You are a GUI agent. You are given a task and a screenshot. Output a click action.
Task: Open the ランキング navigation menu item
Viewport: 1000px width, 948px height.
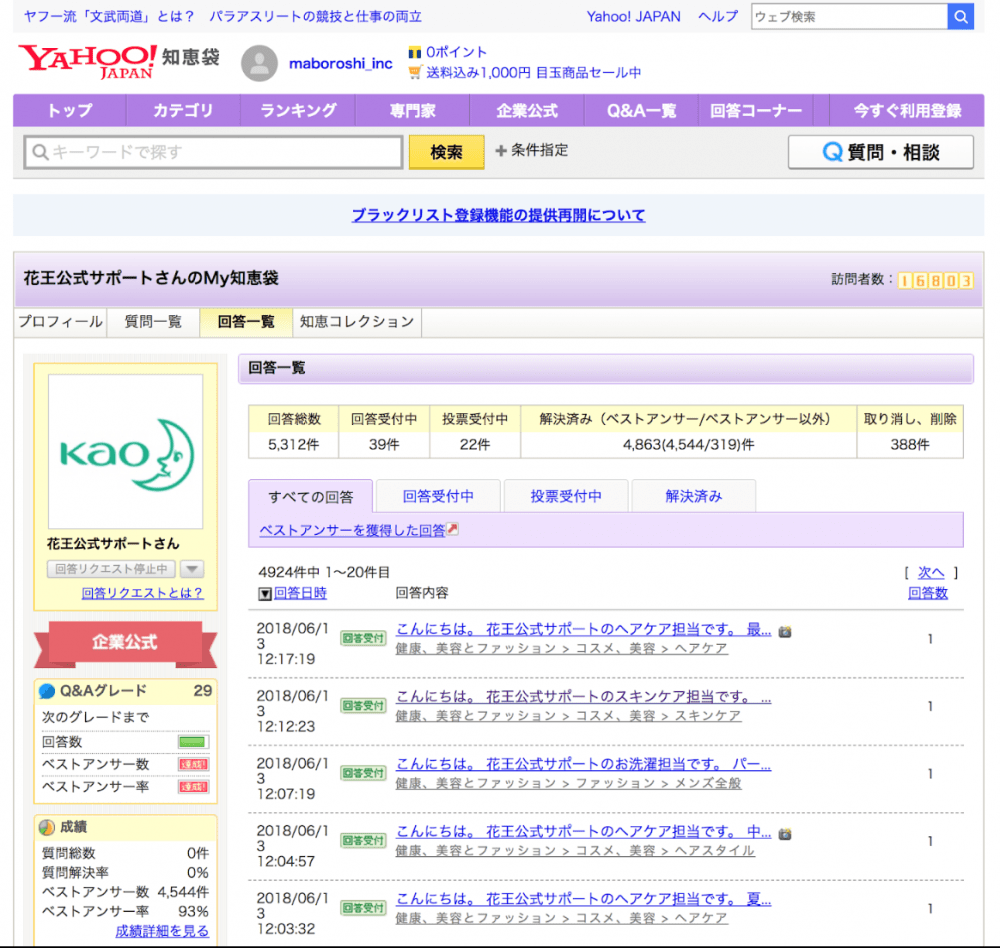tap(298, 111)
